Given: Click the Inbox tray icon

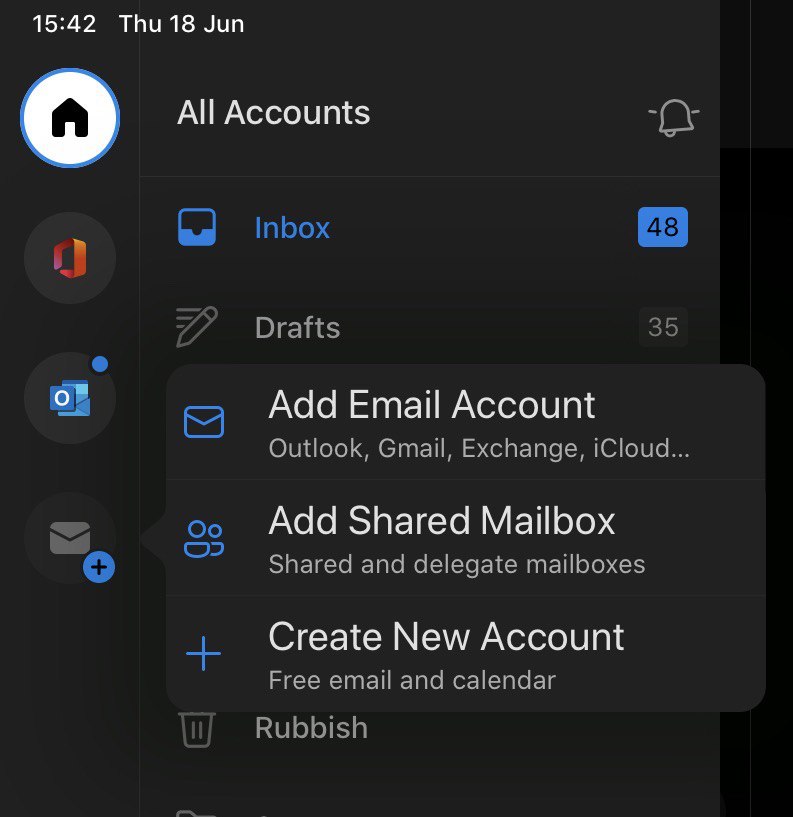Looking at the screenshot, I should [x=197, y=227].
